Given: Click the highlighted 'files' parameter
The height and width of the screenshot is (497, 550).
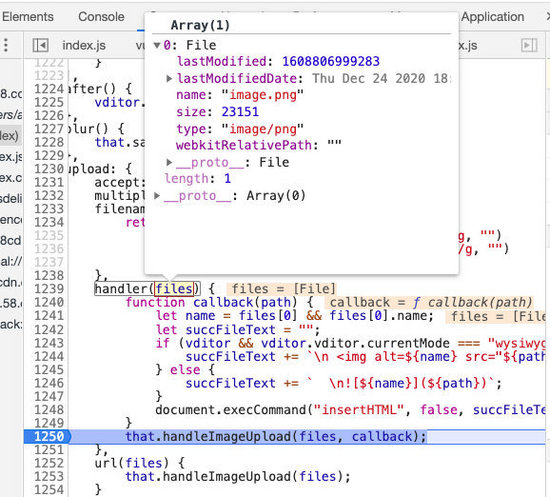Looking at the screenshot, I should click(x=174, y=289).
